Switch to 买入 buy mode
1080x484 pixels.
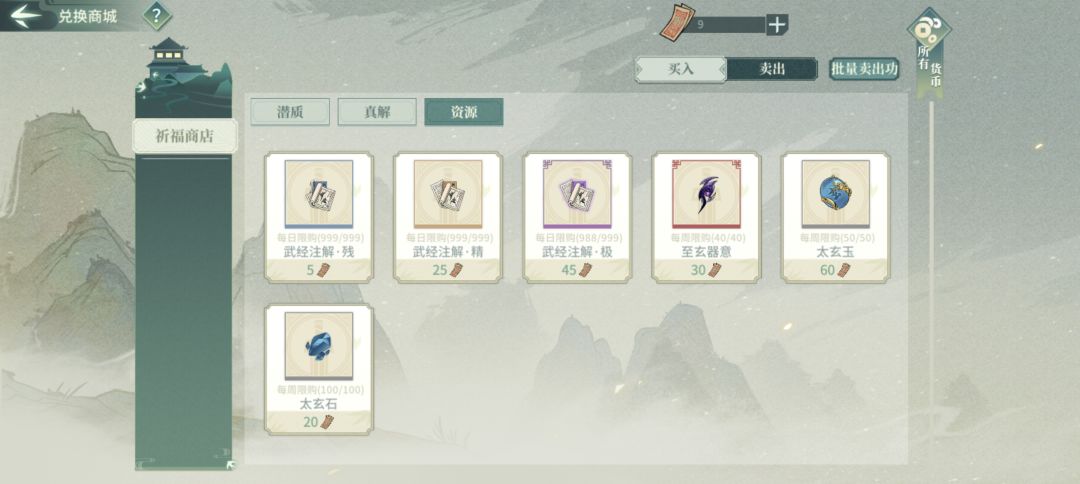[x=681, y=69]
